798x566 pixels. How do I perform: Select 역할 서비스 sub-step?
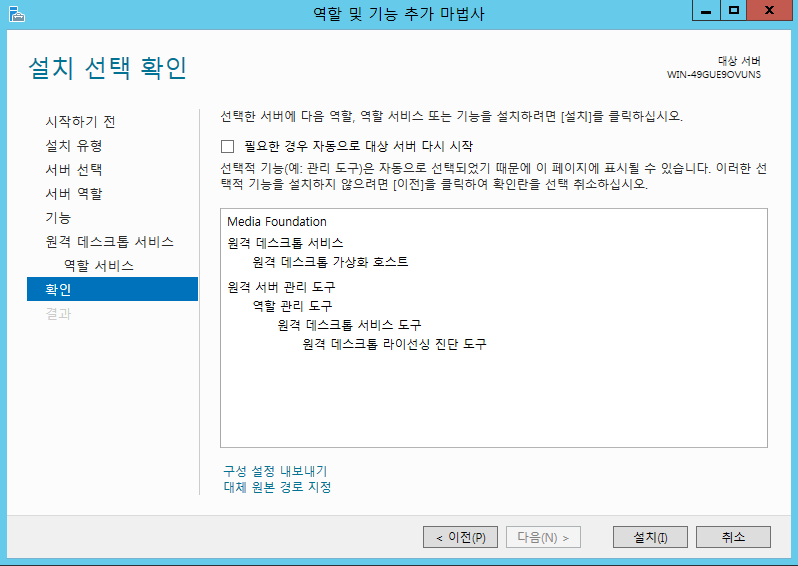(x=99, y=265)
